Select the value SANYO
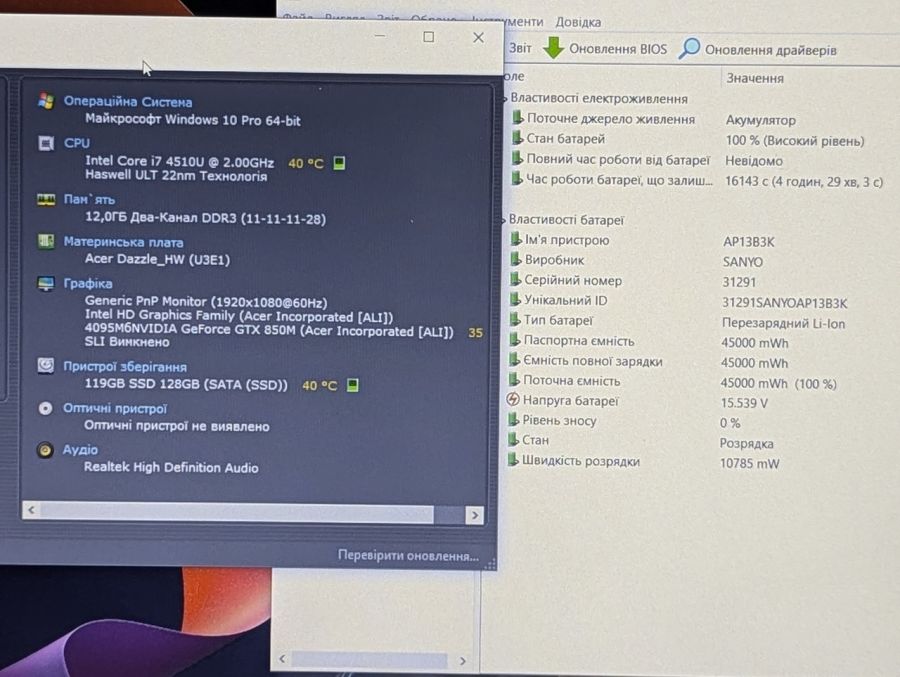 (x=743, y=262)
